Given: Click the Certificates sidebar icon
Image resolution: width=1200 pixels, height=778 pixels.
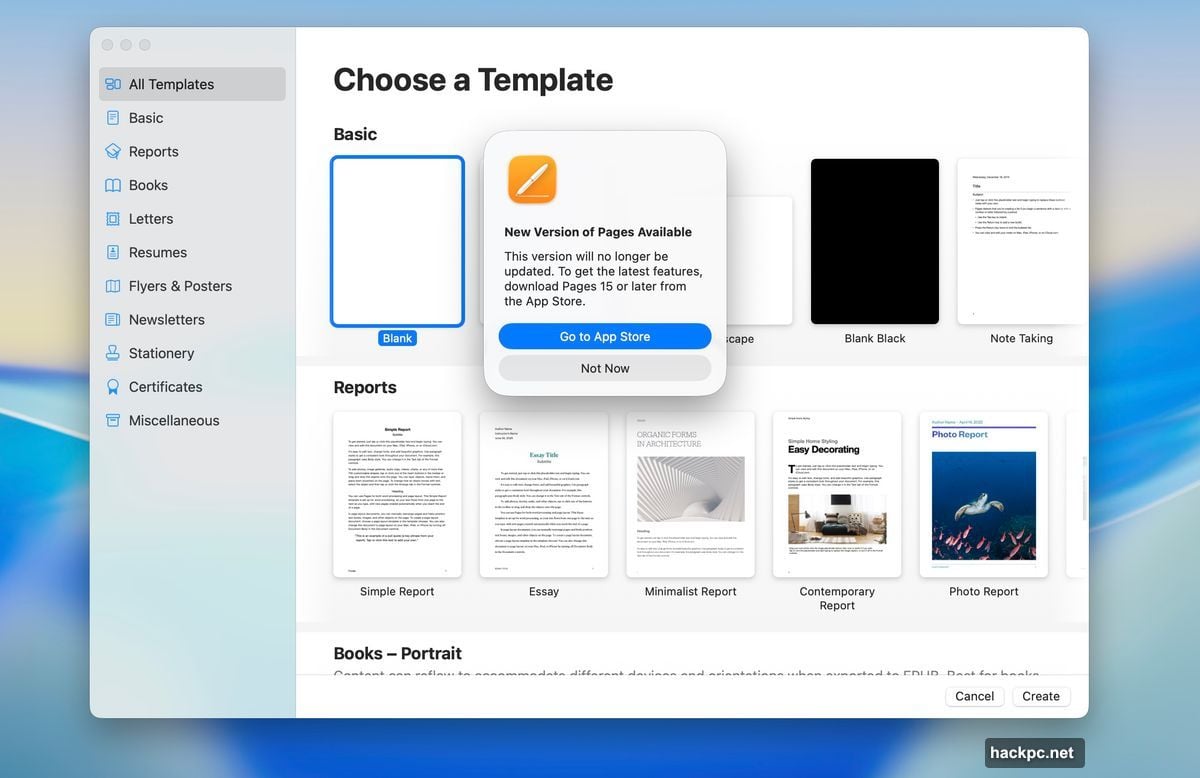Looking at the screenshot, I should 114,386.
